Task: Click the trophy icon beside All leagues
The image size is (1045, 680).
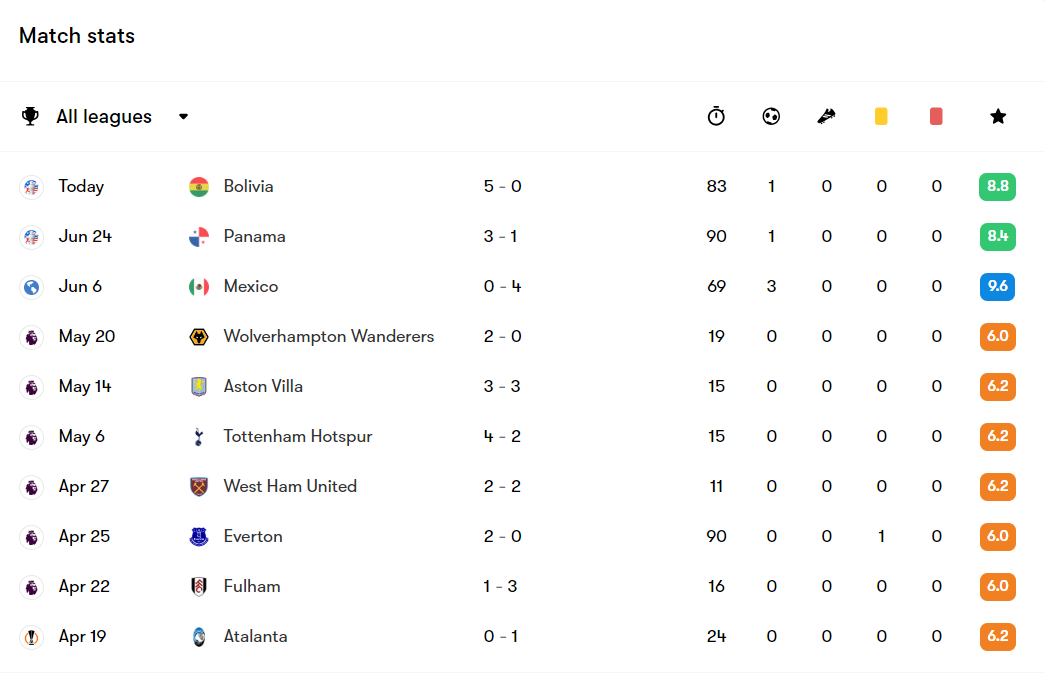Action: [x=31, y=117]
